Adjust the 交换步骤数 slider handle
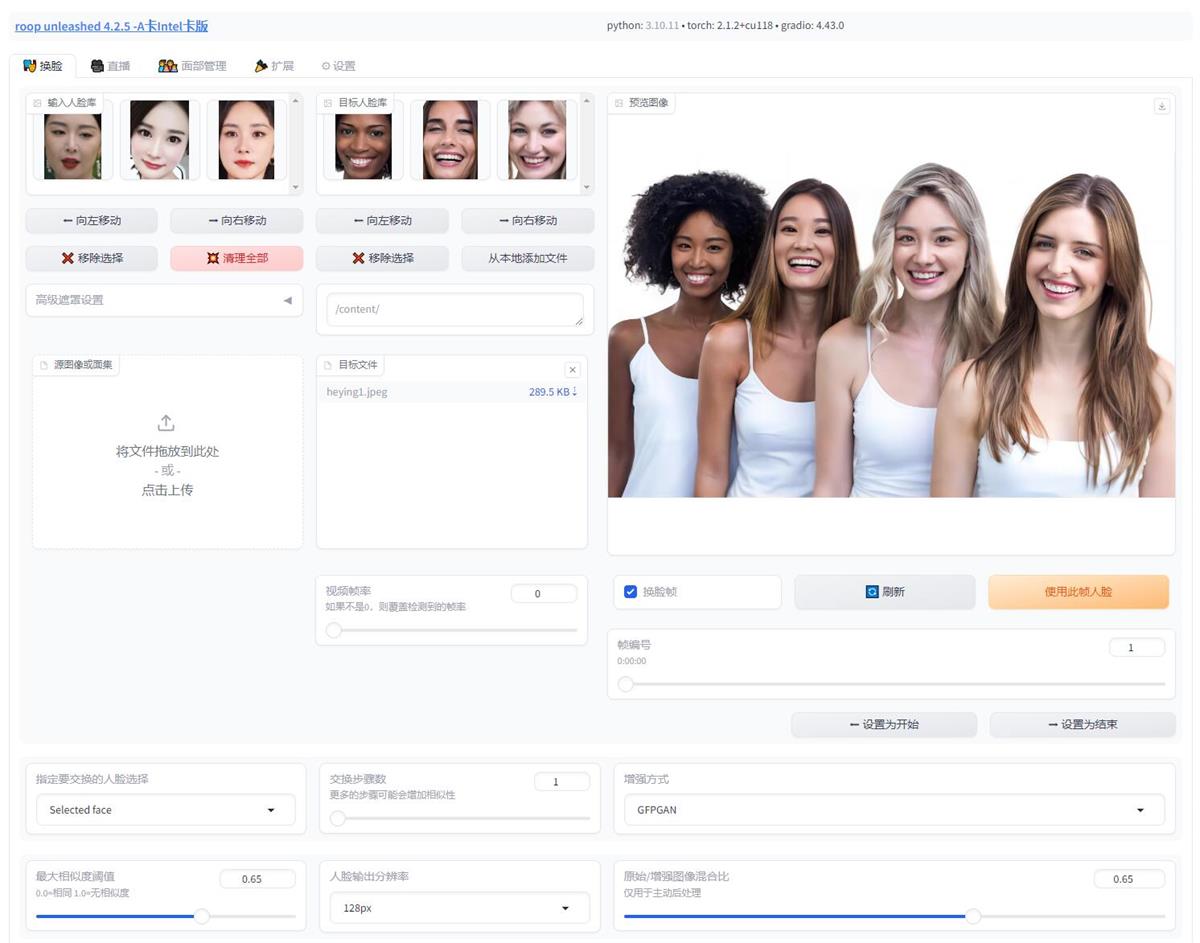Screen dimensions: 1200x943 [x=338, y=818]
